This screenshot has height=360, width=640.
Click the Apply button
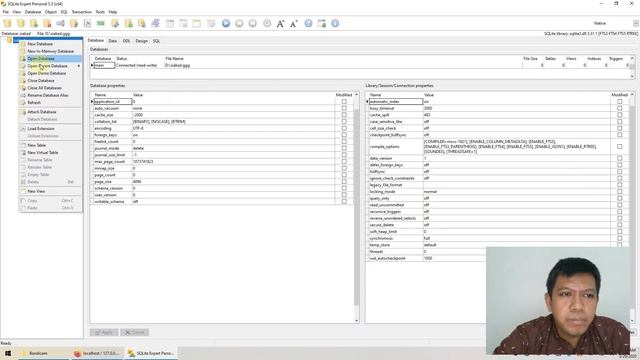pyautogui.click(x=104, y=332)
